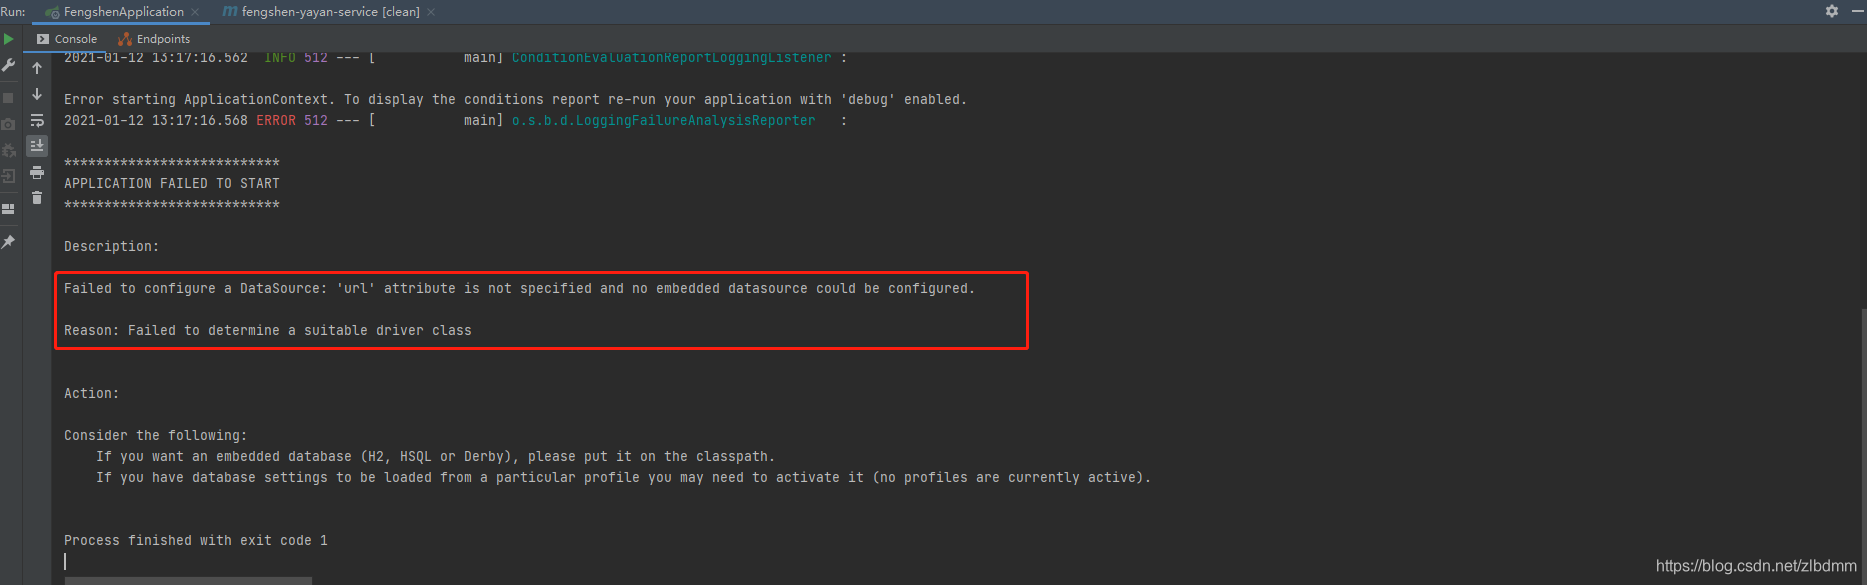Print console output using printer icon
This screenshot has height=585, width=1867.
tap(37, 172)
